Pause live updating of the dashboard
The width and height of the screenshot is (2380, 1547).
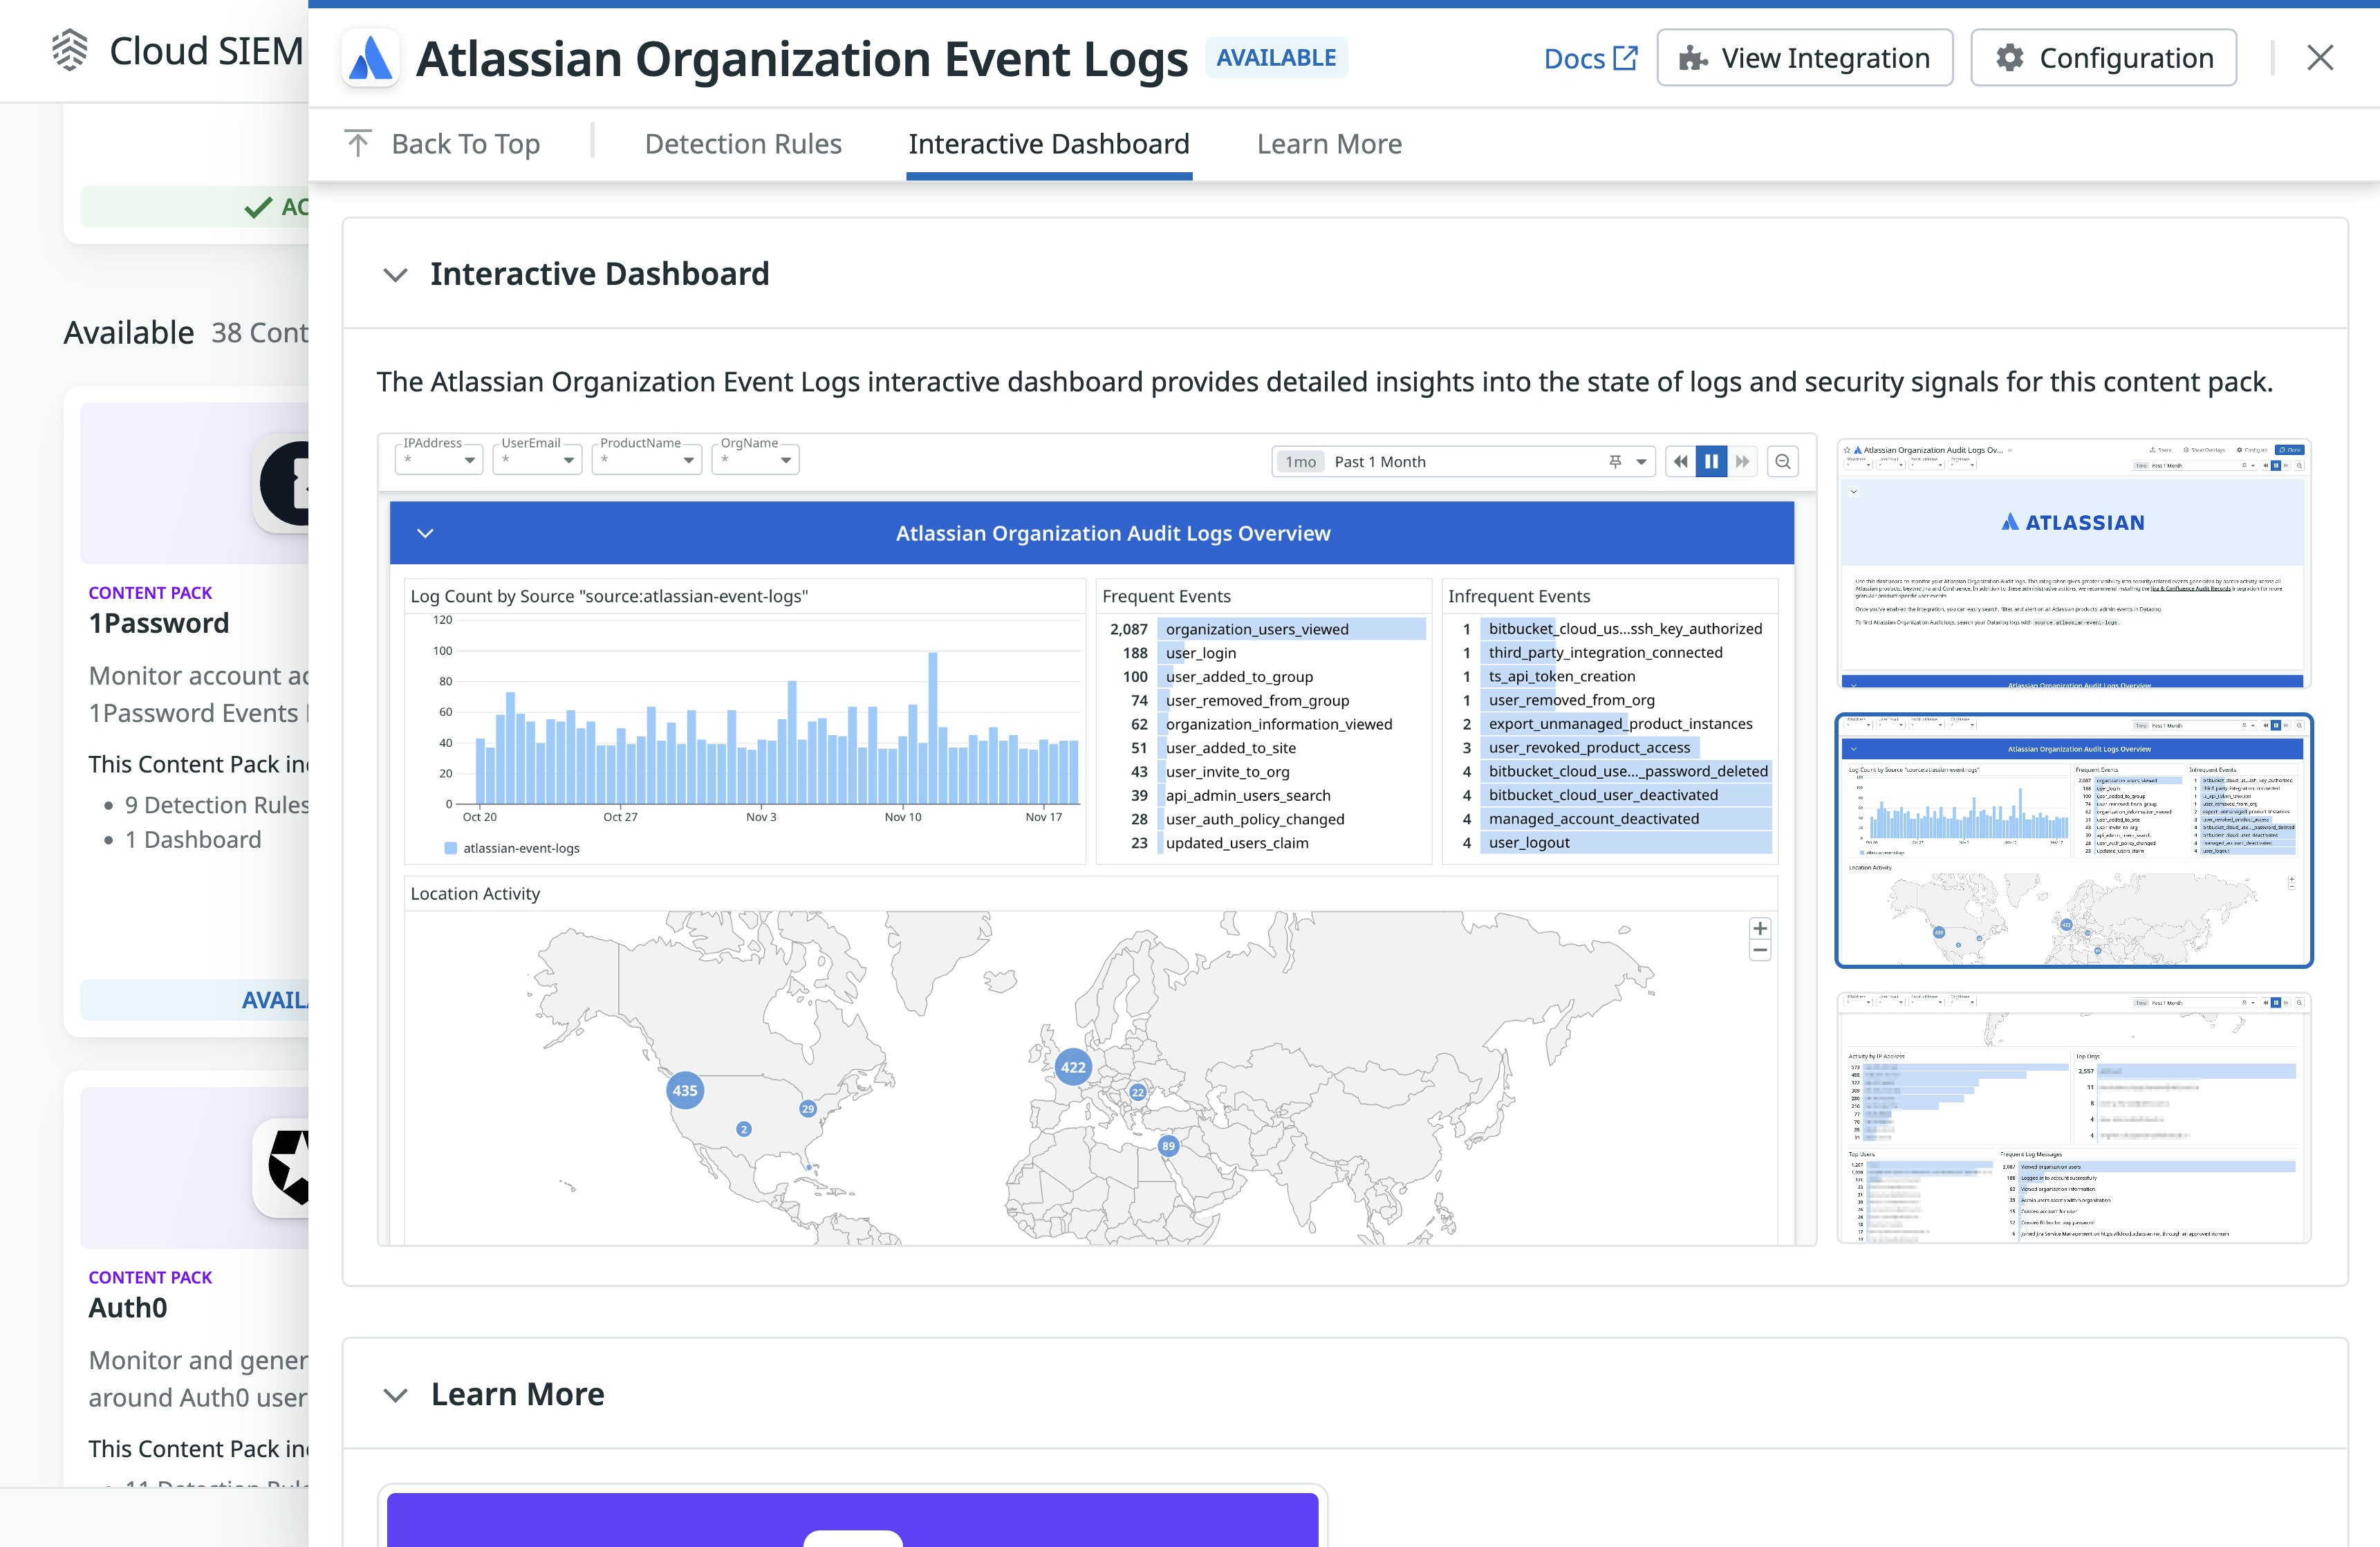pos(1711,461)
